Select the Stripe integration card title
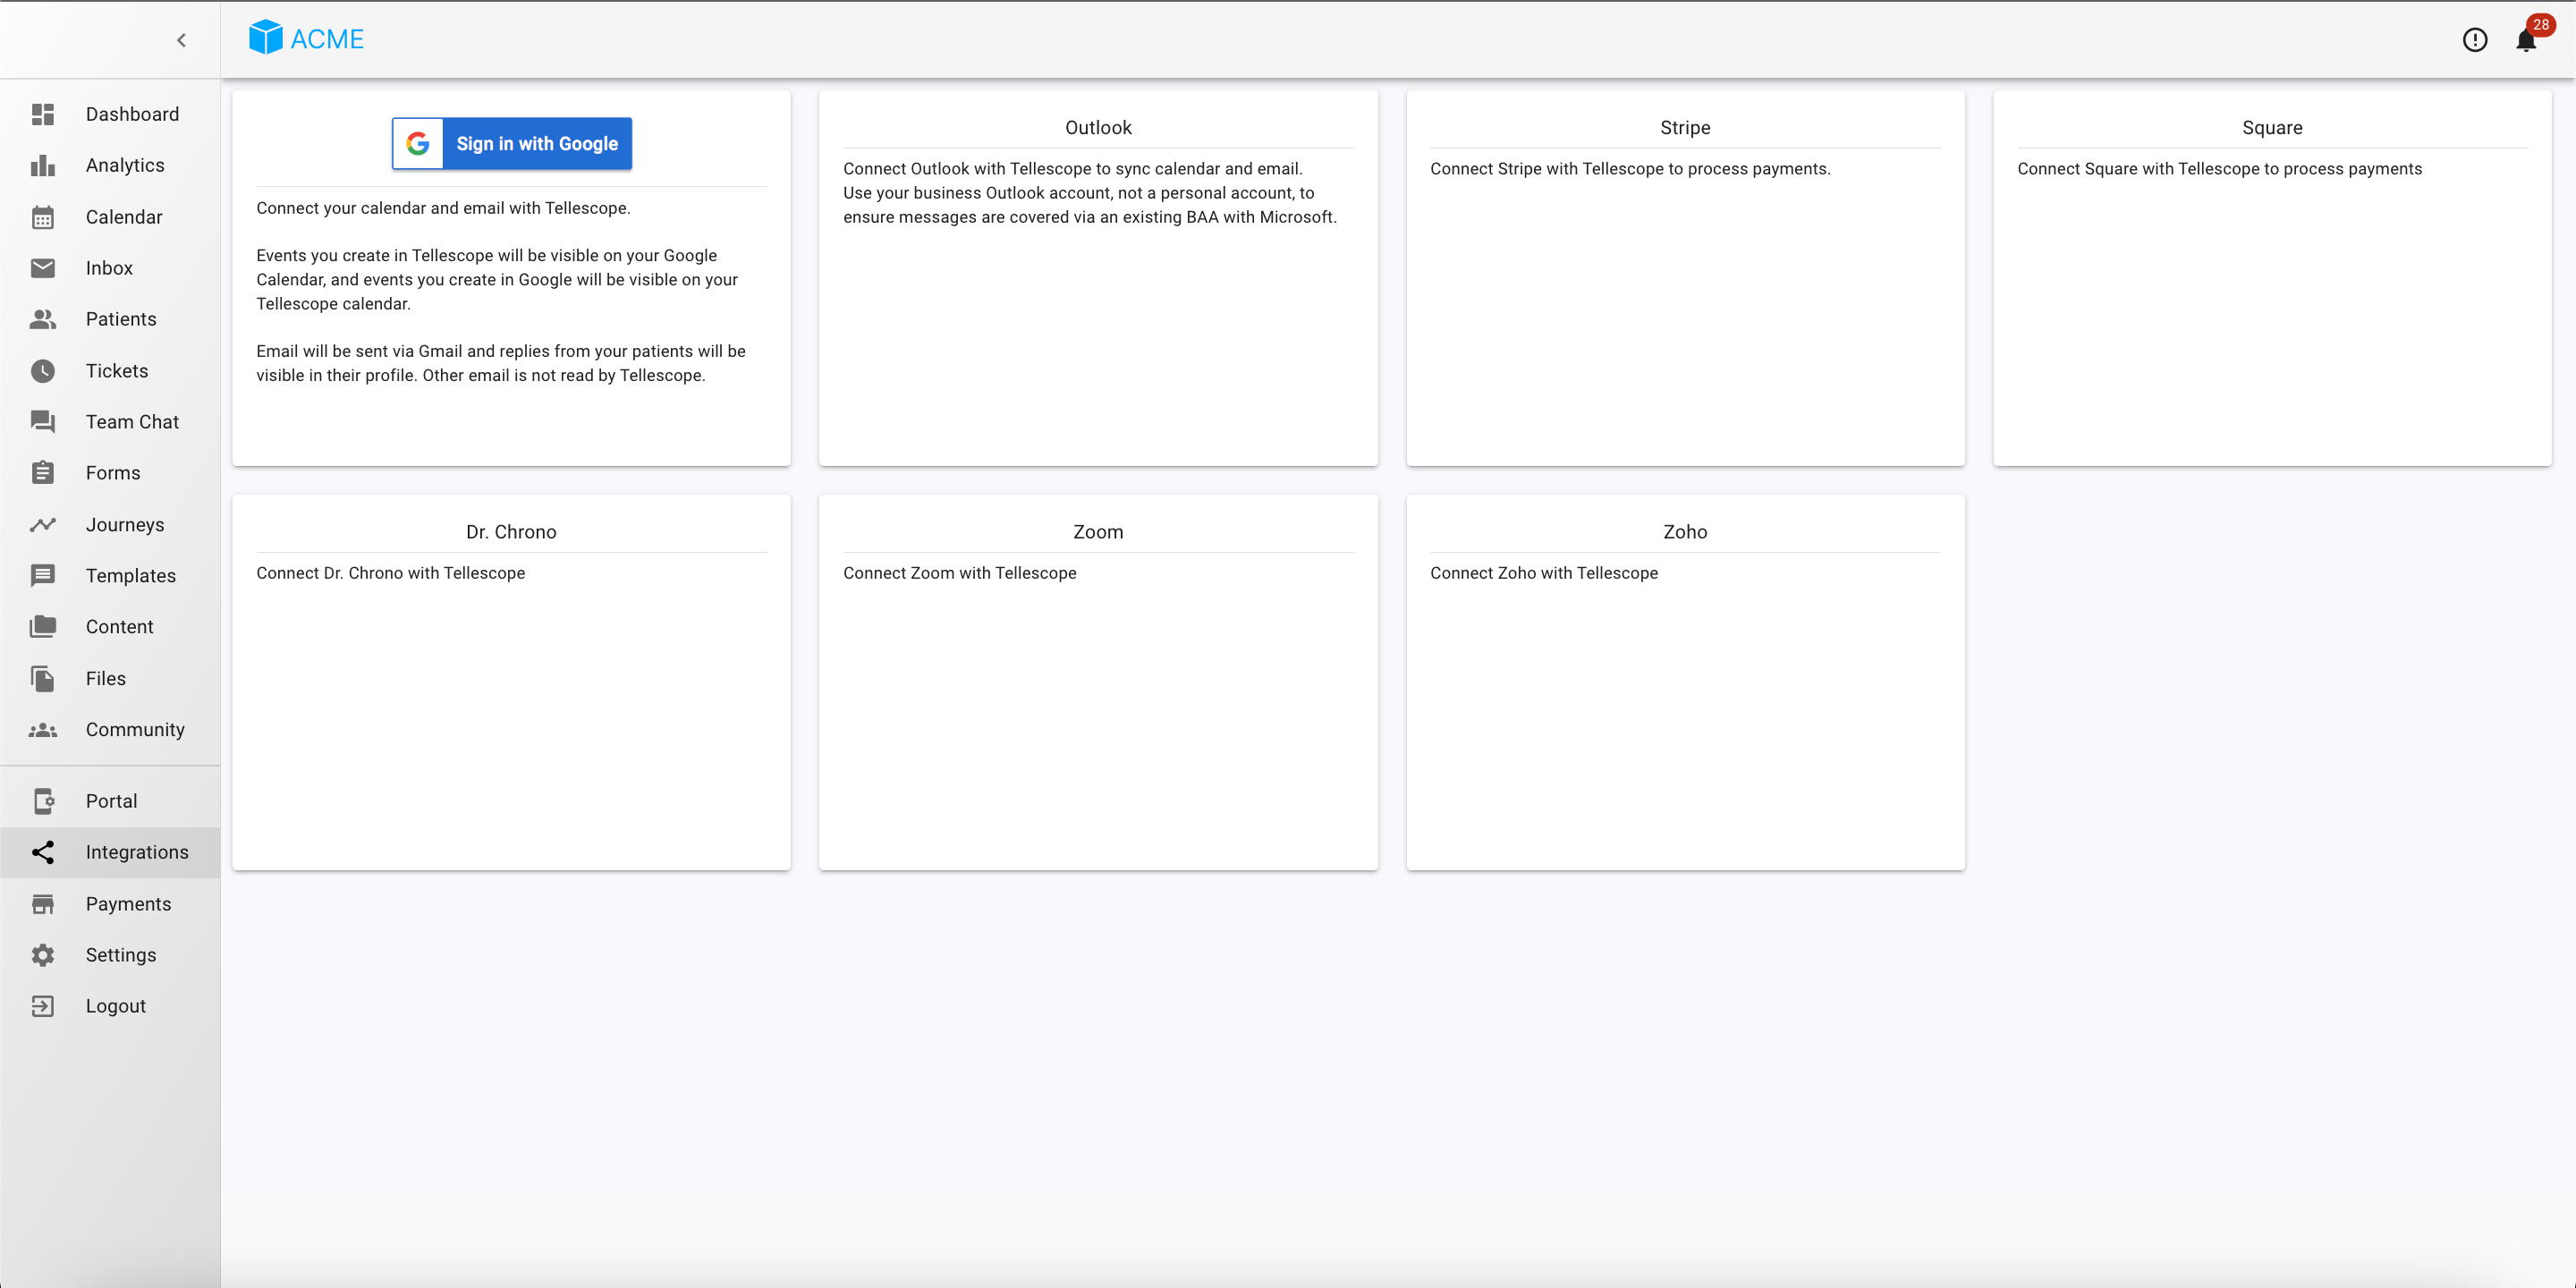 [x=1685, y=128]
